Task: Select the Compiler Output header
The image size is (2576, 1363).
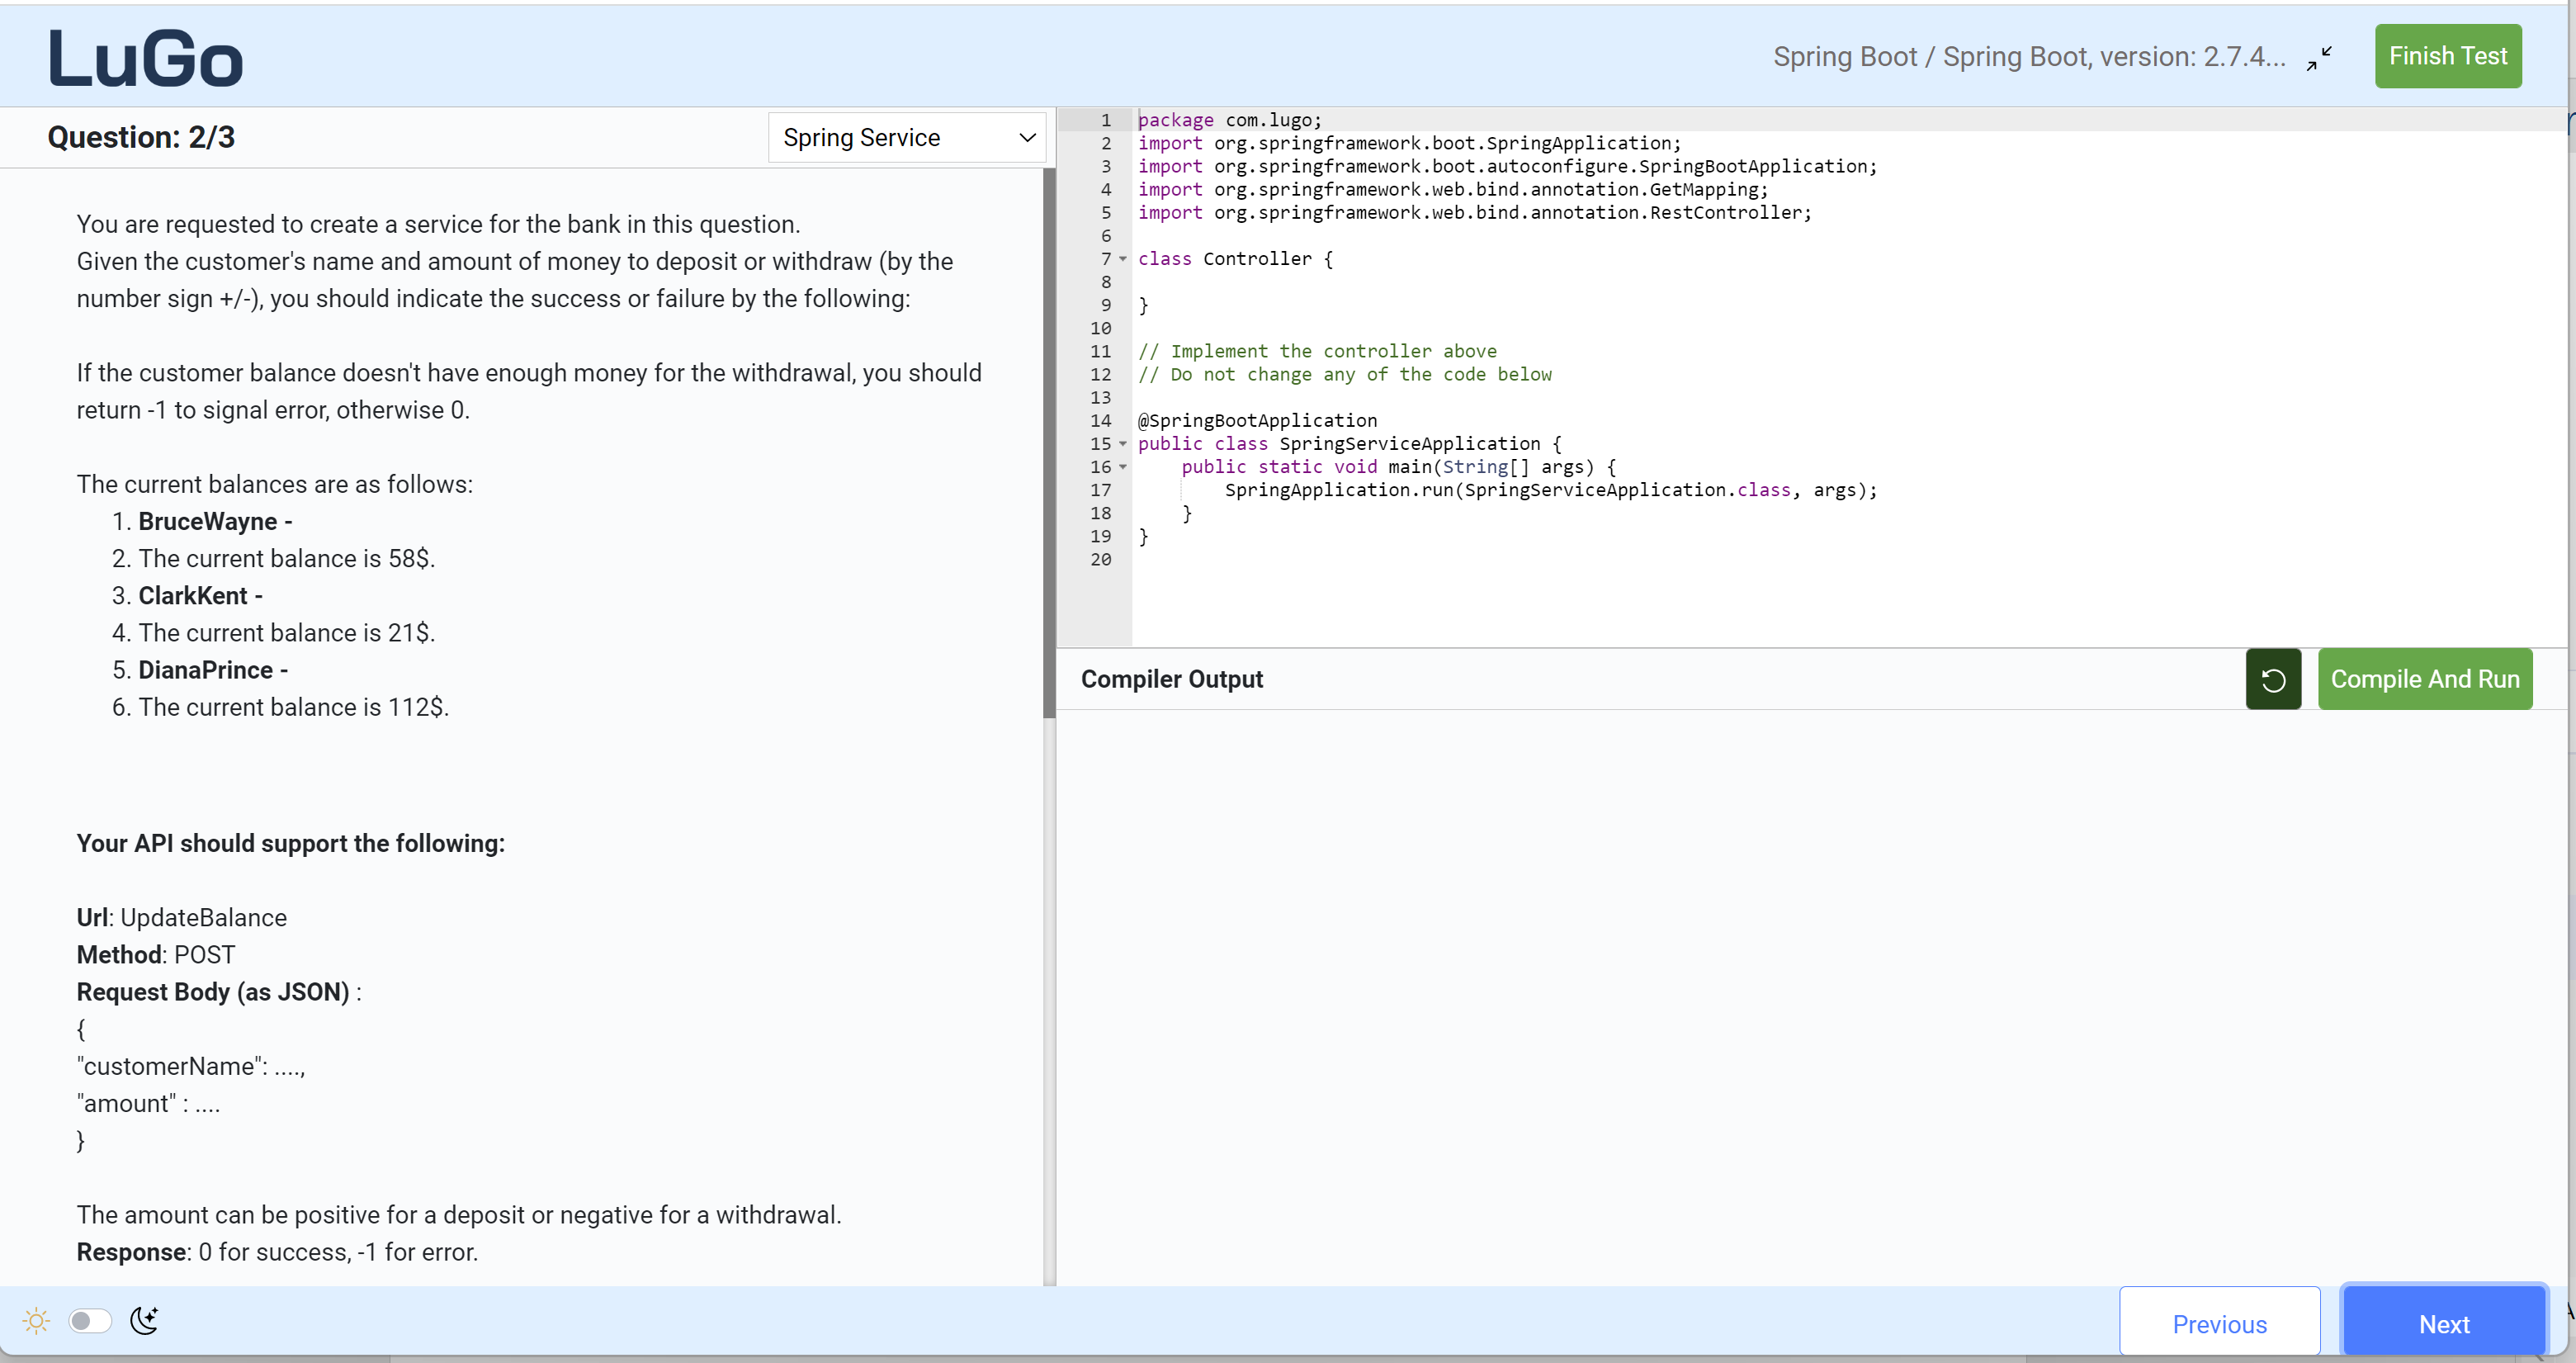Action: point(1171,679)
